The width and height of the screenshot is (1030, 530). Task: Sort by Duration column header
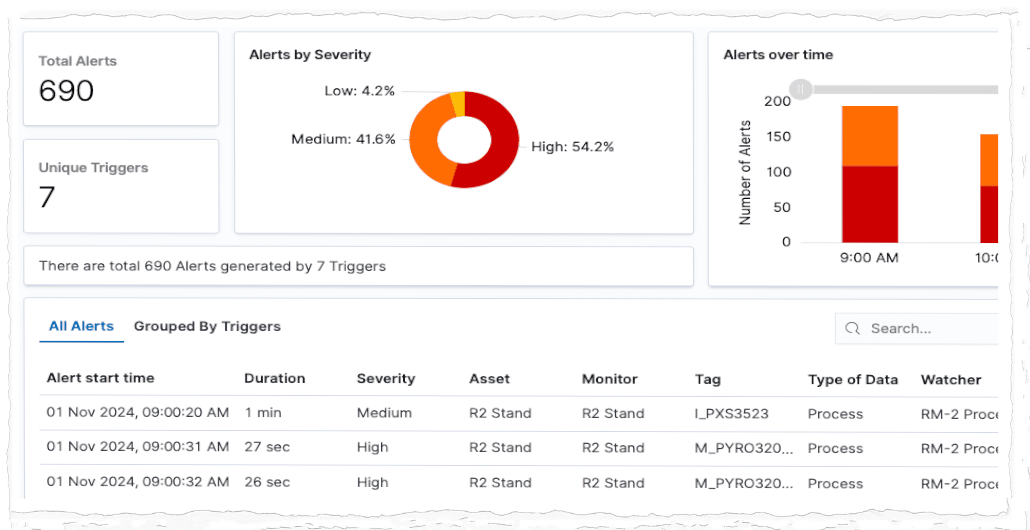275,378
